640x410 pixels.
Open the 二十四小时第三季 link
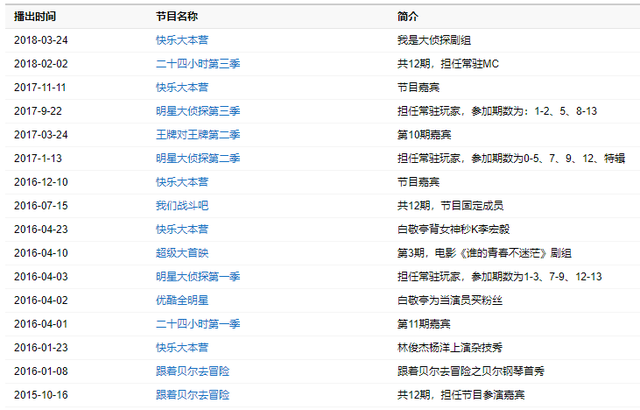point(198,64)
